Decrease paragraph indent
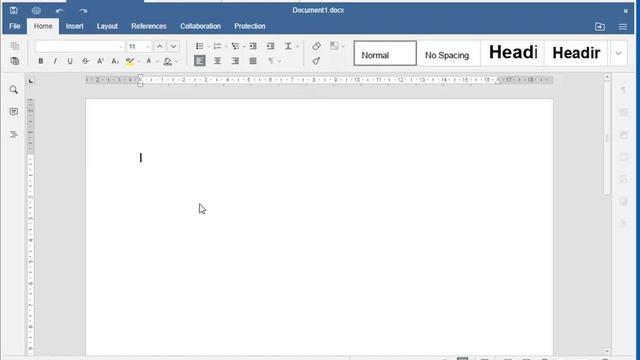The height and width of the screenshot is (360, 640). (x=253, y=46)
